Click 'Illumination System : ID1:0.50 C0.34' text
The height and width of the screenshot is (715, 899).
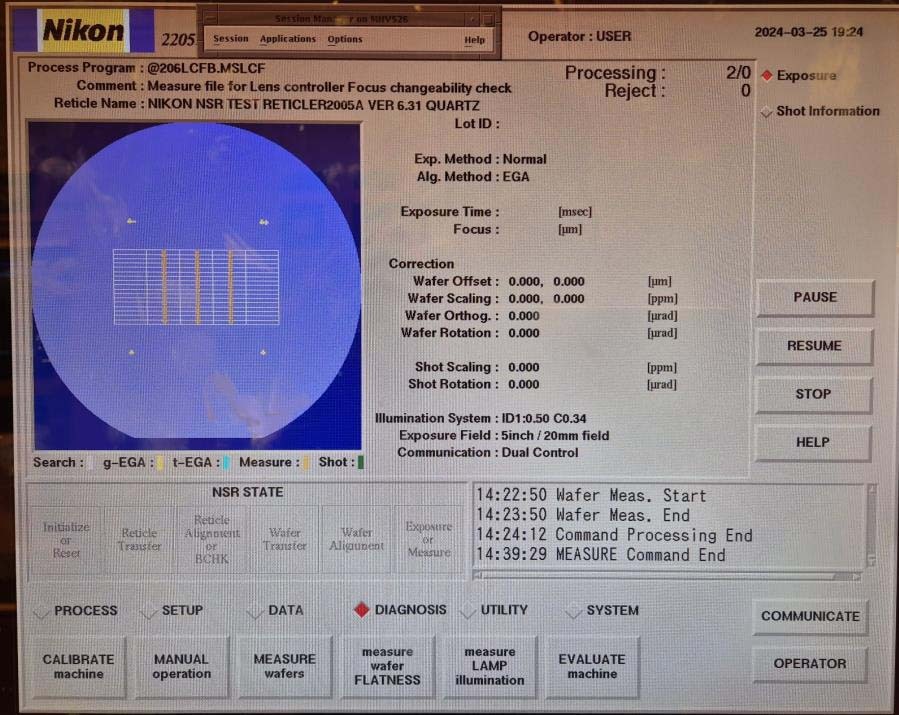tap(480, 418)
